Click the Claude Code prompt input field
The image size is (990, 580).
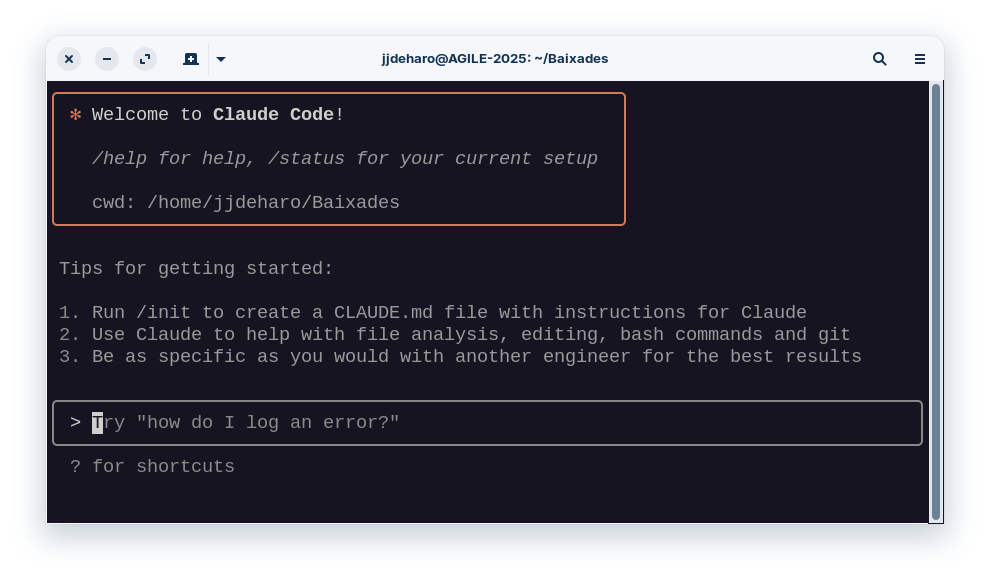click(x=487, y=423)
